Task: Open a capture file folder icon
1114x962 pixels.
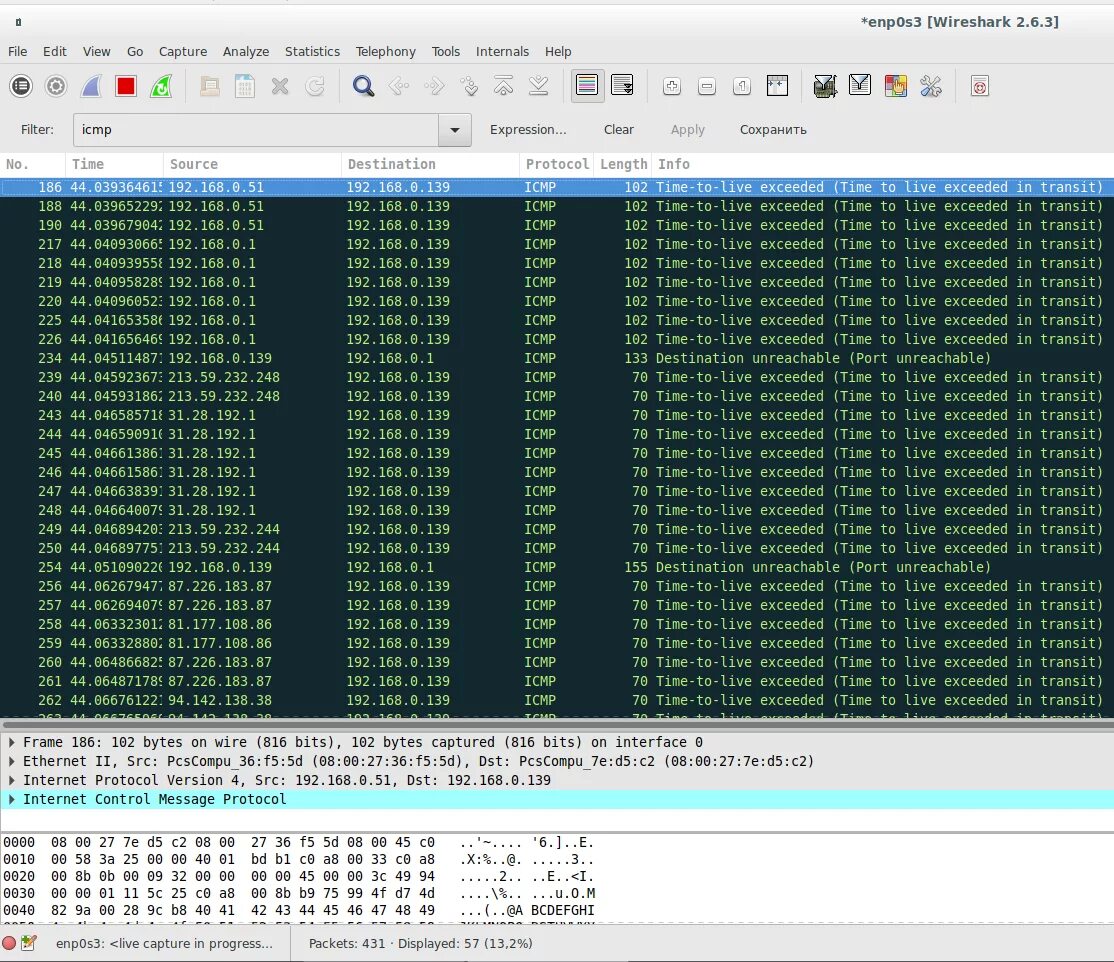Action: point(210,87)
